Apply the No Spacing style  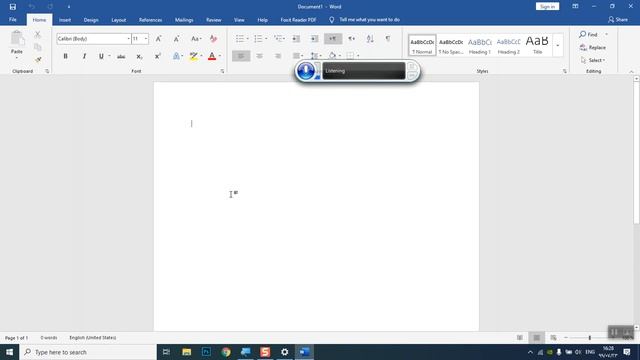pos(451,45)
